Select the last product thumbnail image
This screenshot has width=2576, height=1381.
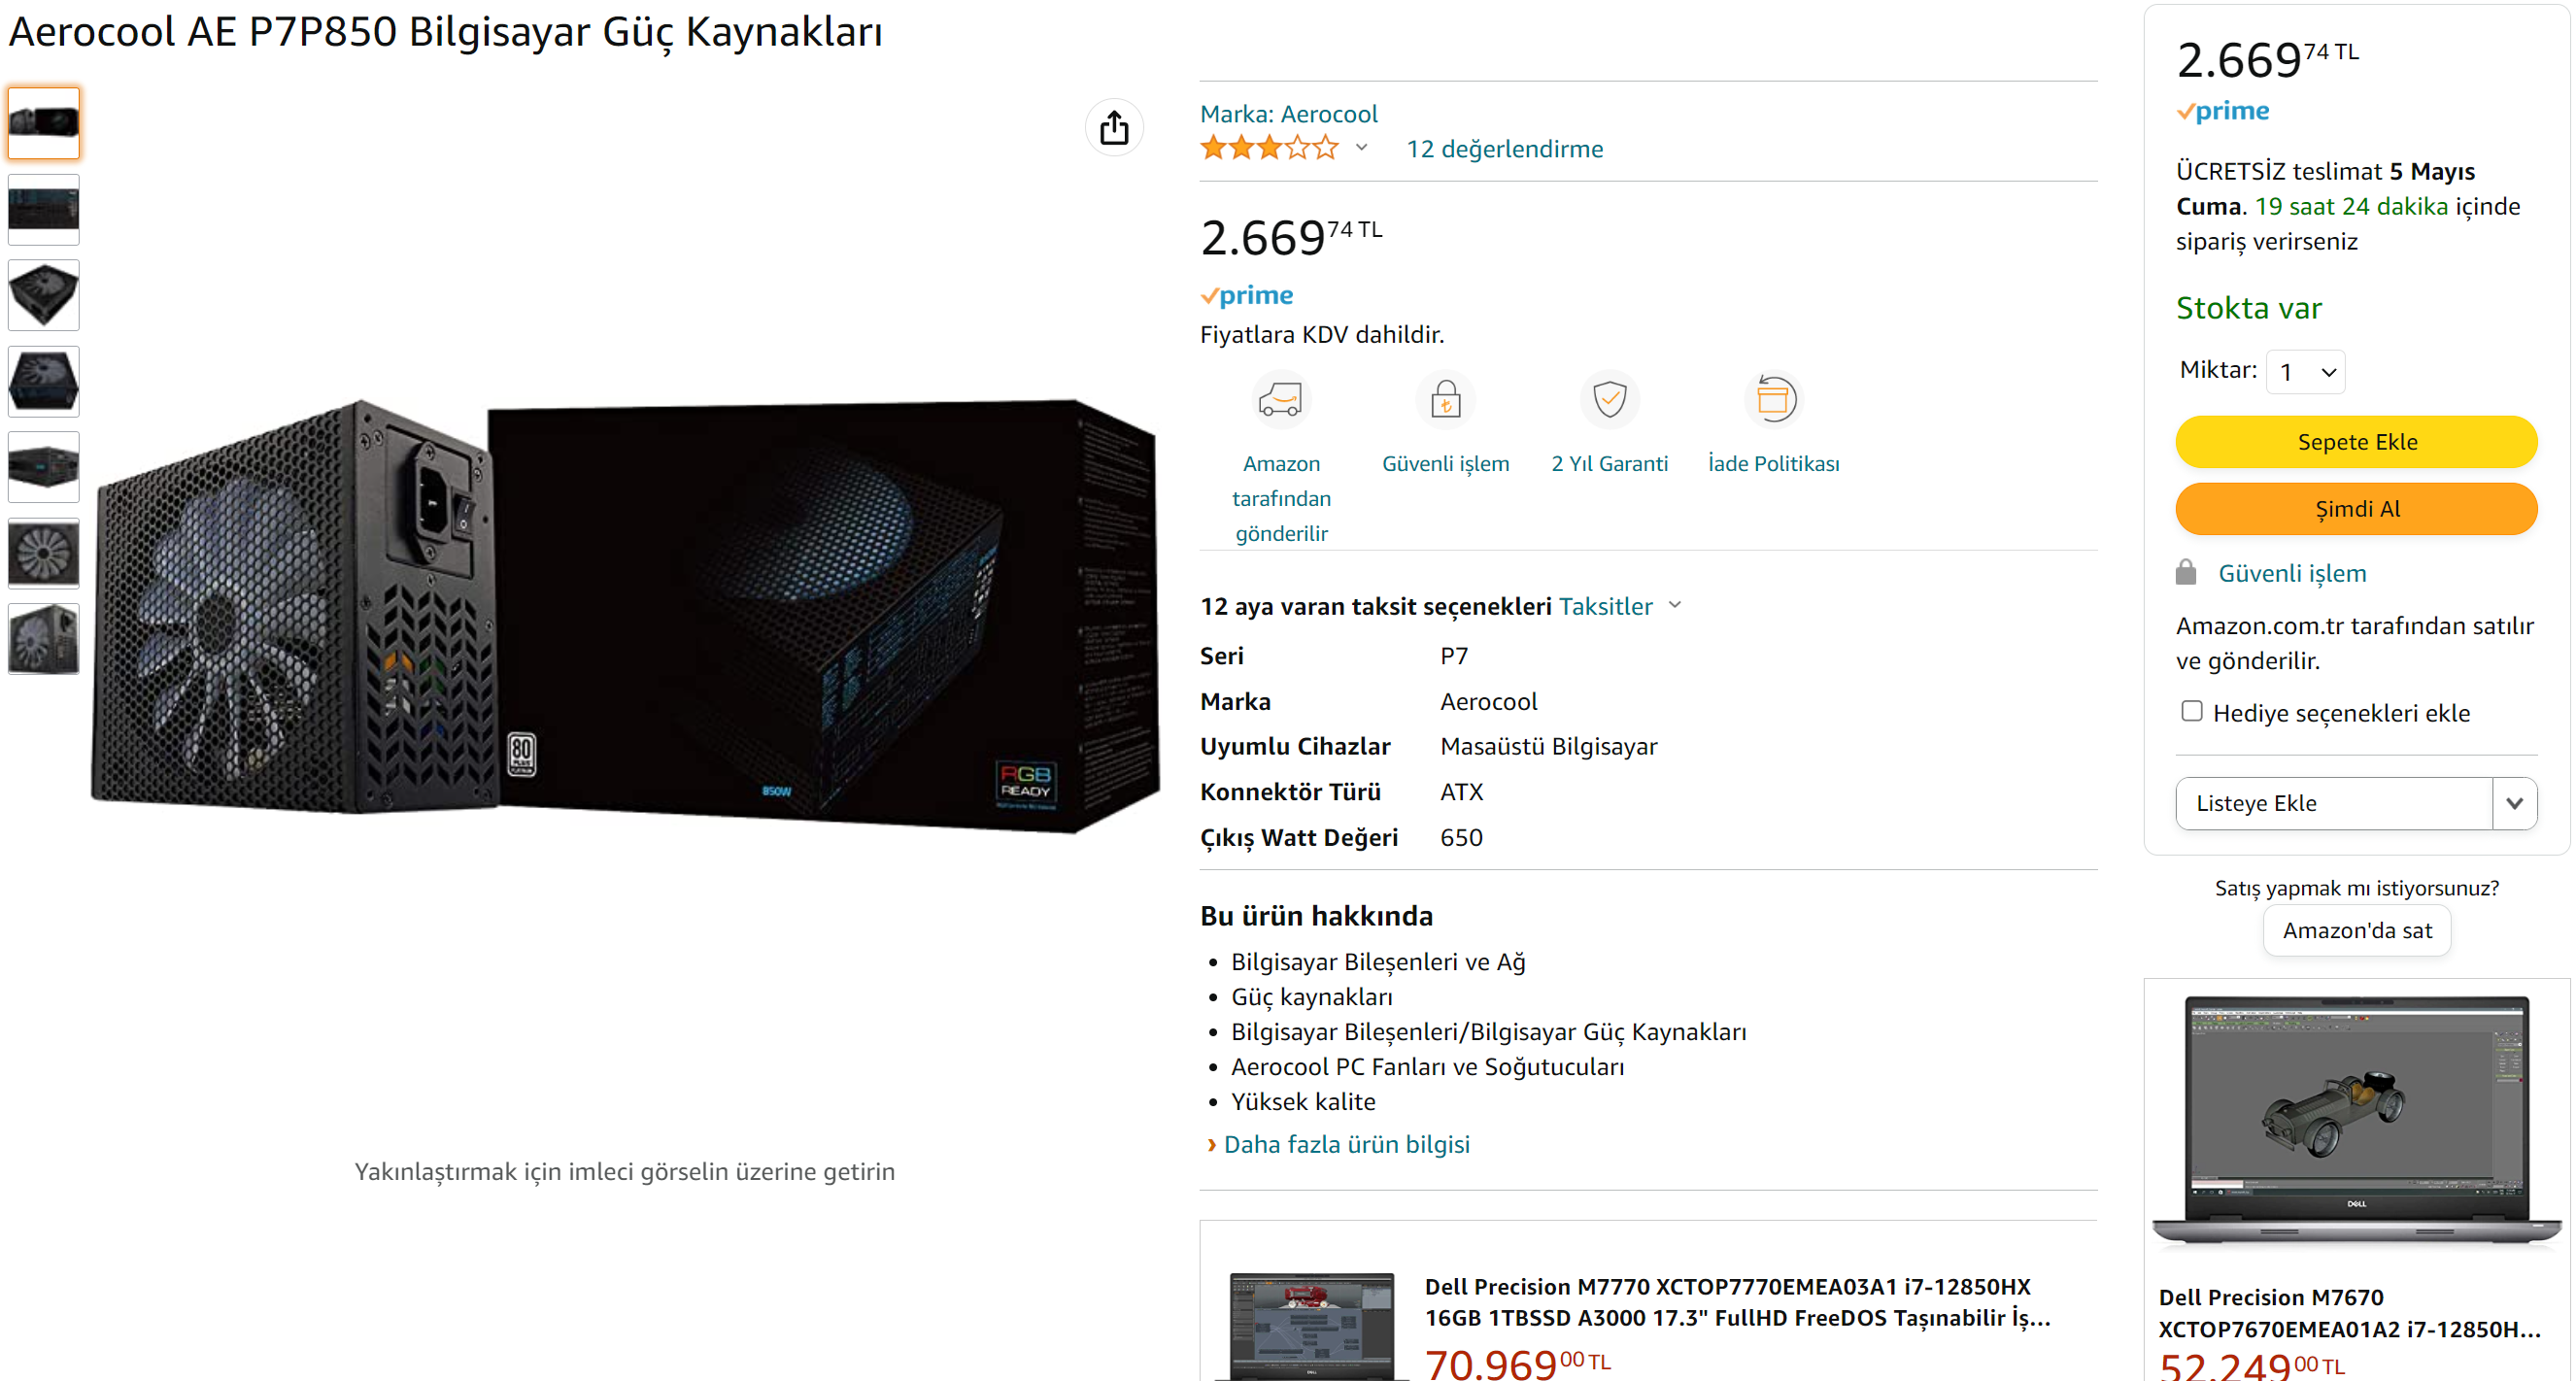(43, 638)
